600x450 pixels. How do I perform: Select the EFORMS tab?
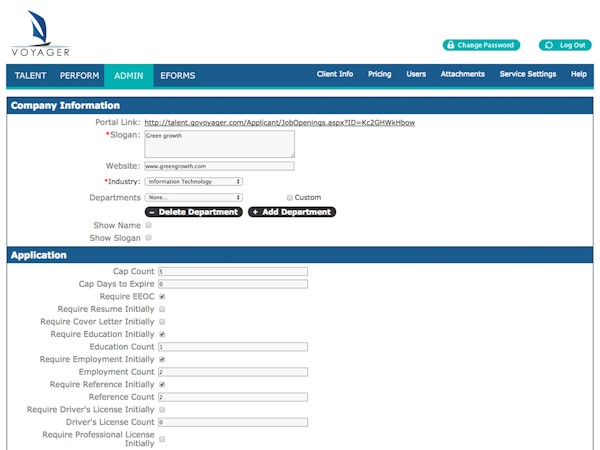click(x=177, y=76)
